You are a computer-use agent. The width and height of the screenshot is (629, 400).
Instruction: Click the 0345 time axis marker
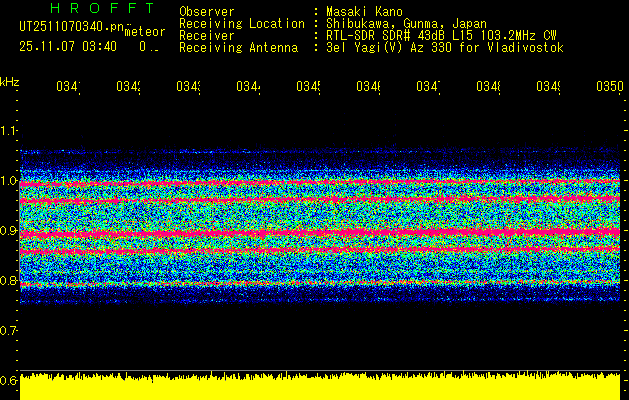308,86
